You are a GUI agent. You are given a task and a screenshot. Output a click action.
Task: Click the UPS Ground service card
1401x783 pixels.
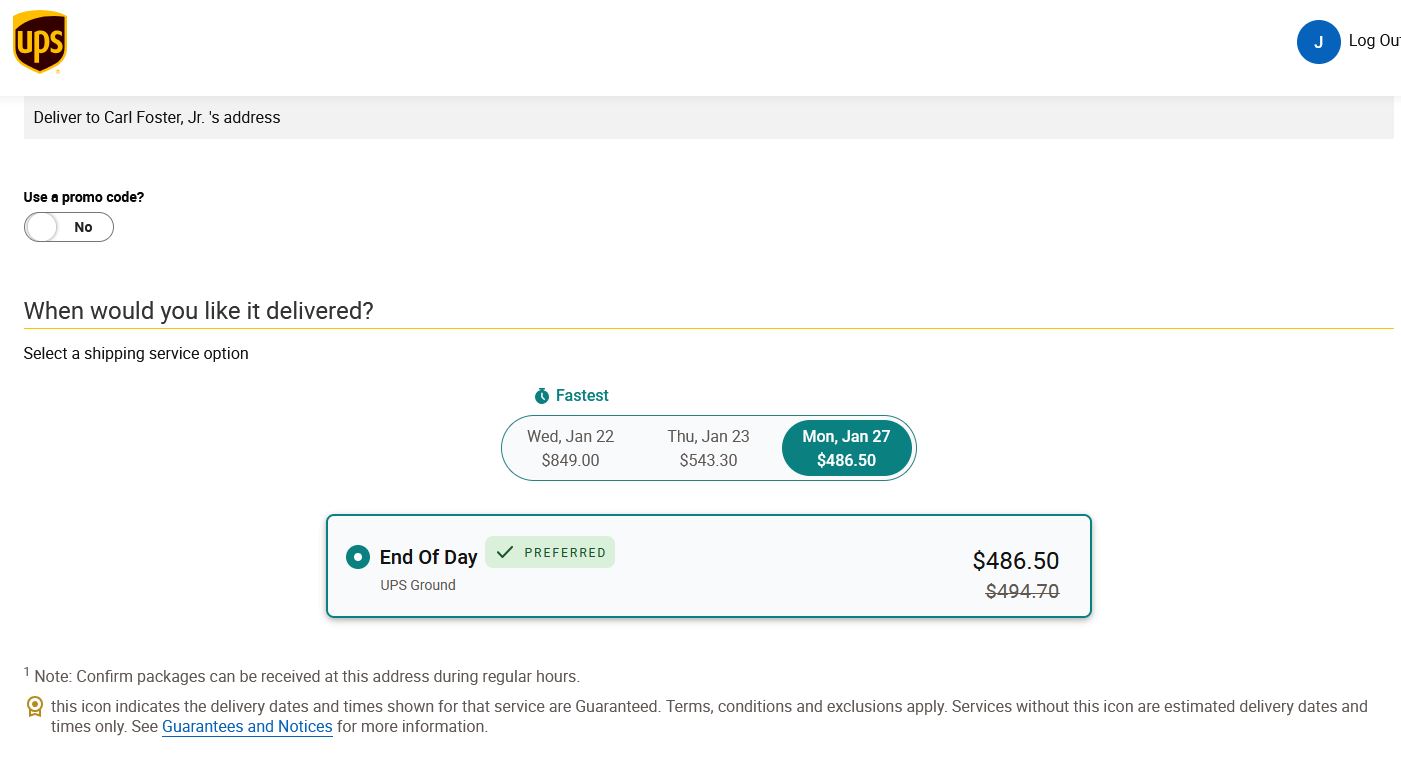(708, 566)
